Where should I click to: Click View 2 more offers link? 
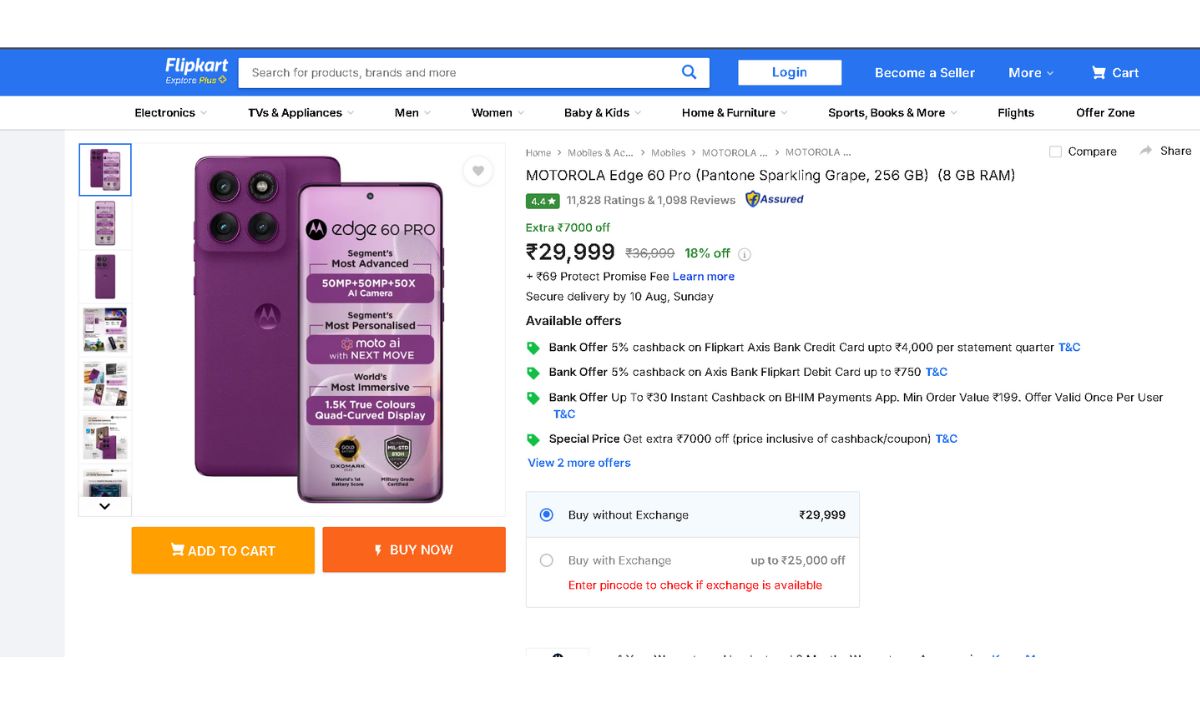579,463
